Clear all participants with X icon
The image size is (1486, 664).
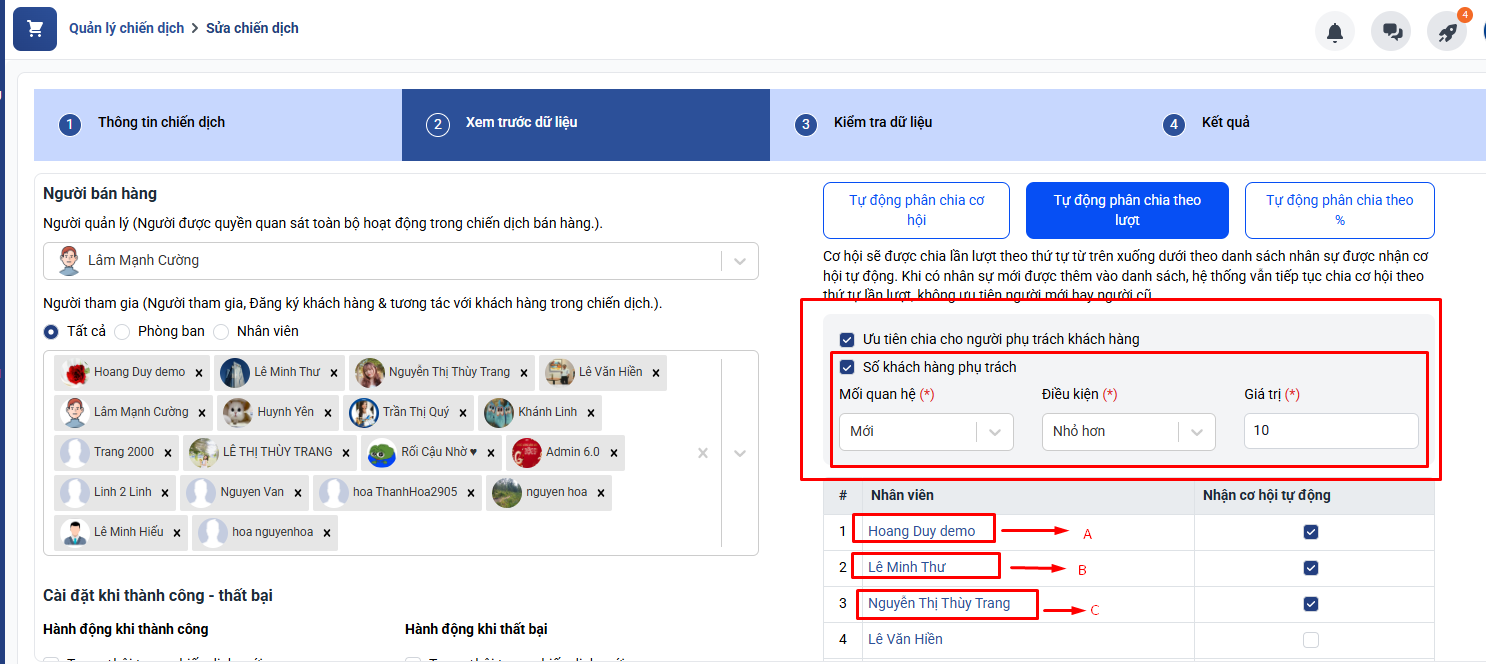pos(702,453)
